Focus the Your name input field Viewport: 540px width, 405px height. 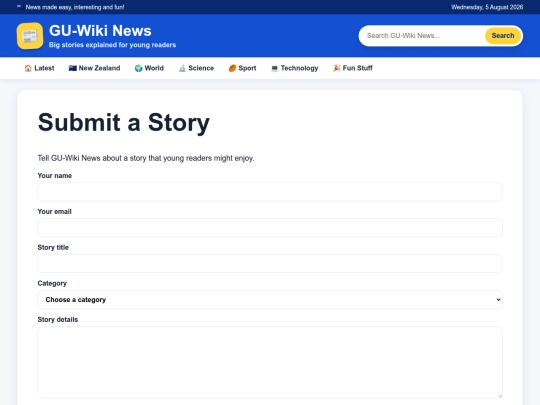click(270, 192)
